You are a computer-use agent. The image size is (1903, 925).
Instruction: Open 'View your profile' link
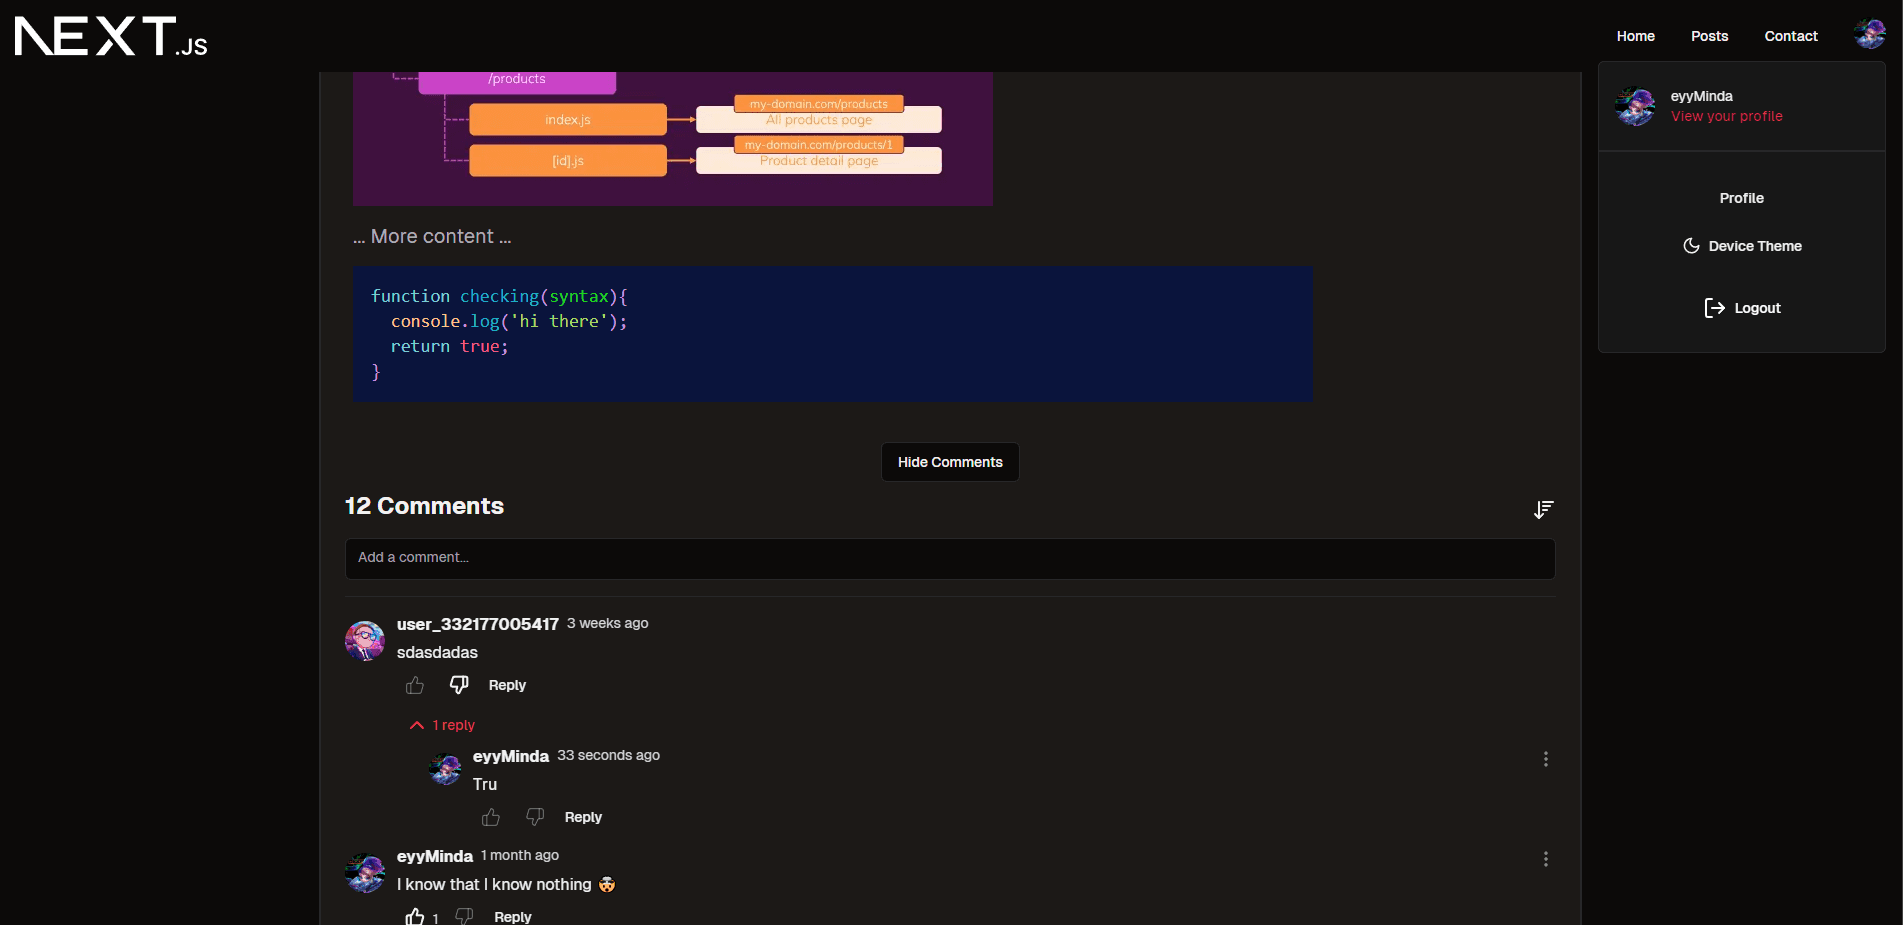click(1726, 116)
